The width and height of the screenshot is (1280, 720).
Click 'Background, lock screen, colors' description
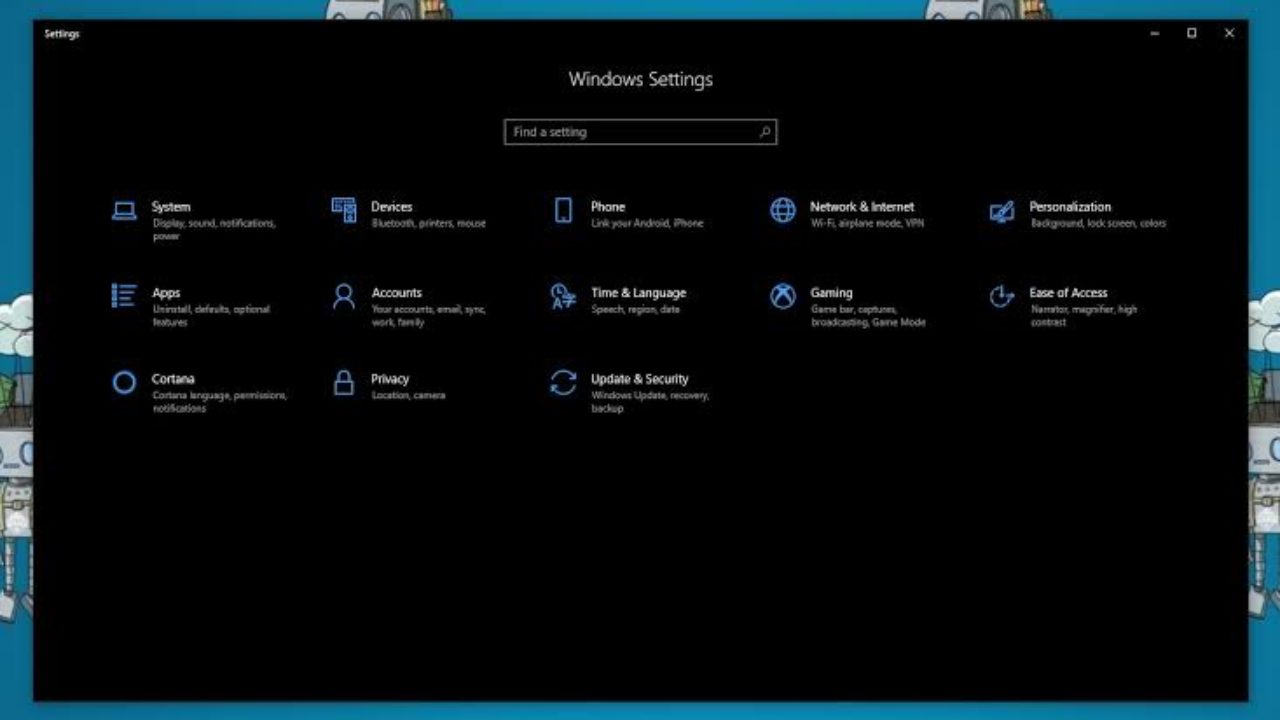point(1098,223)
